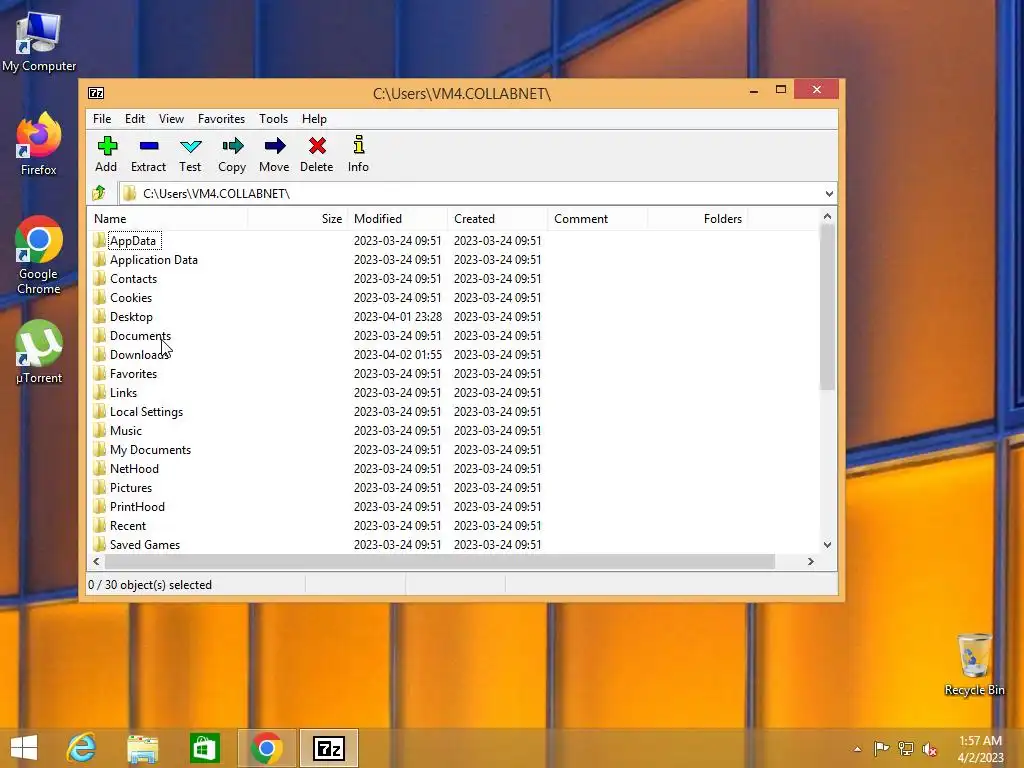The image size is (1024, 768).
Task: Click the horizontal scrollbar right arrow
Action: (810, 562)
